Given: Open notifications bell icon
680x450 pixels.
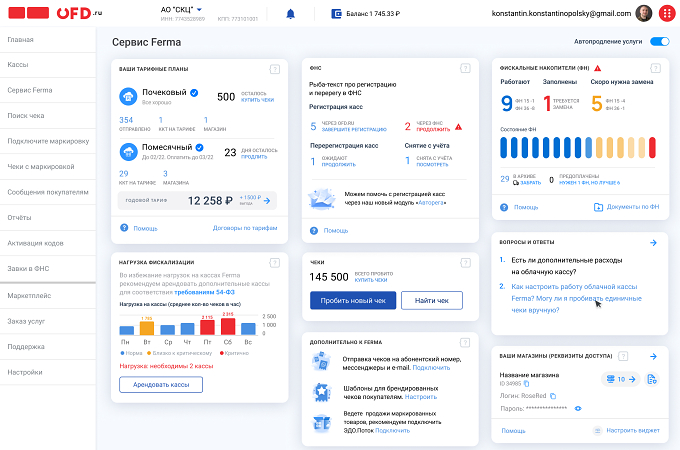Looking at the screenshot, I should [x=291, y=14].
